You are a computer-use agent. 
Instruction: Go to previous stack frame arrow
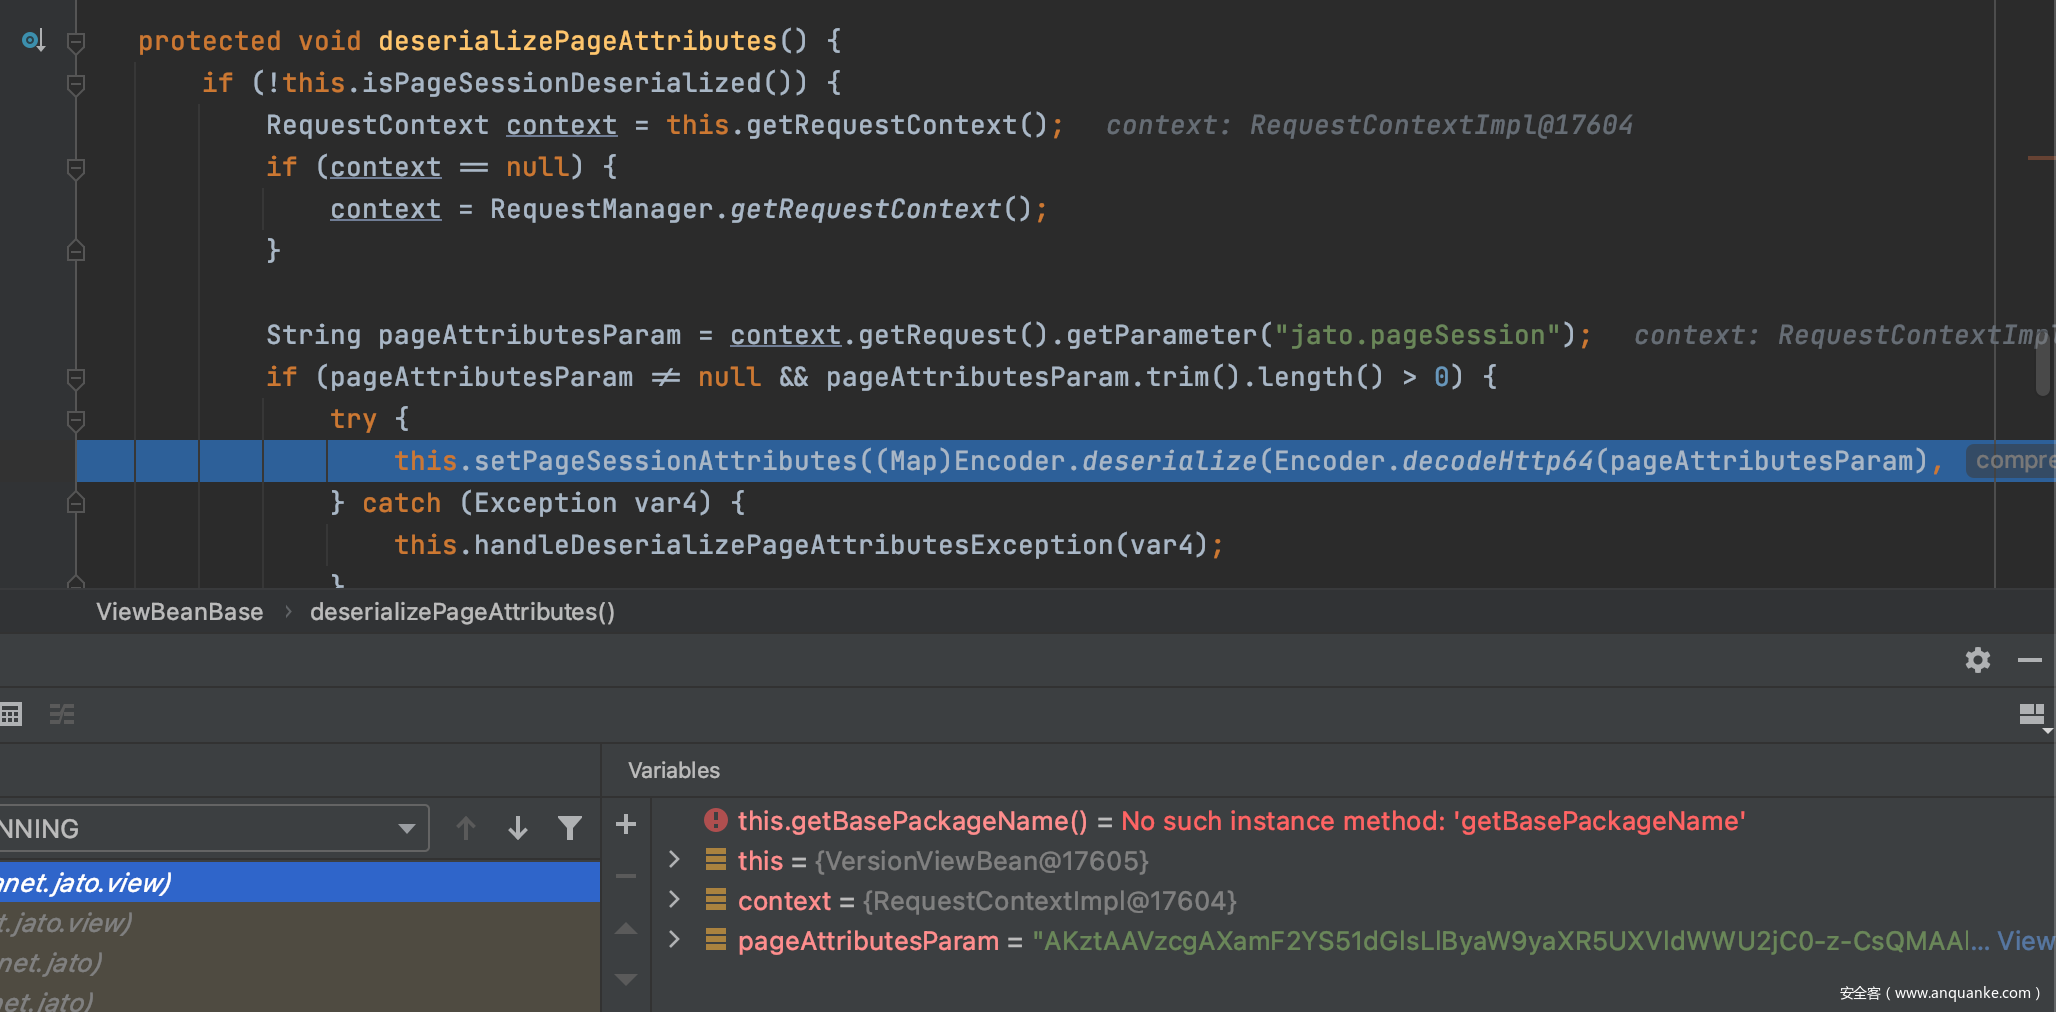pyautogui.click(x=466, y=828)
